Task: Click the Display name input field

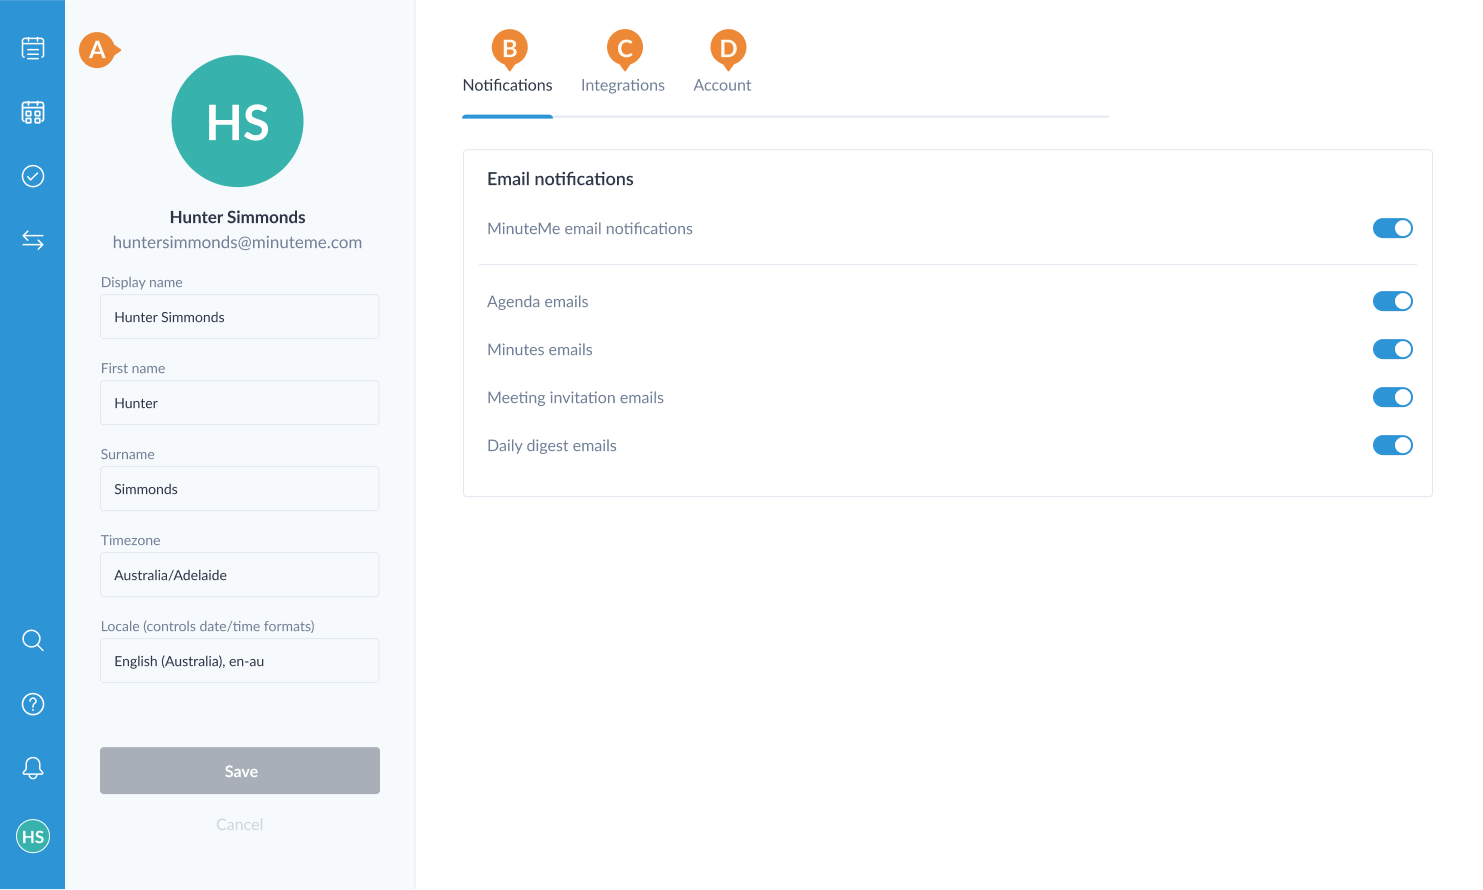Action: pos(240,317)
